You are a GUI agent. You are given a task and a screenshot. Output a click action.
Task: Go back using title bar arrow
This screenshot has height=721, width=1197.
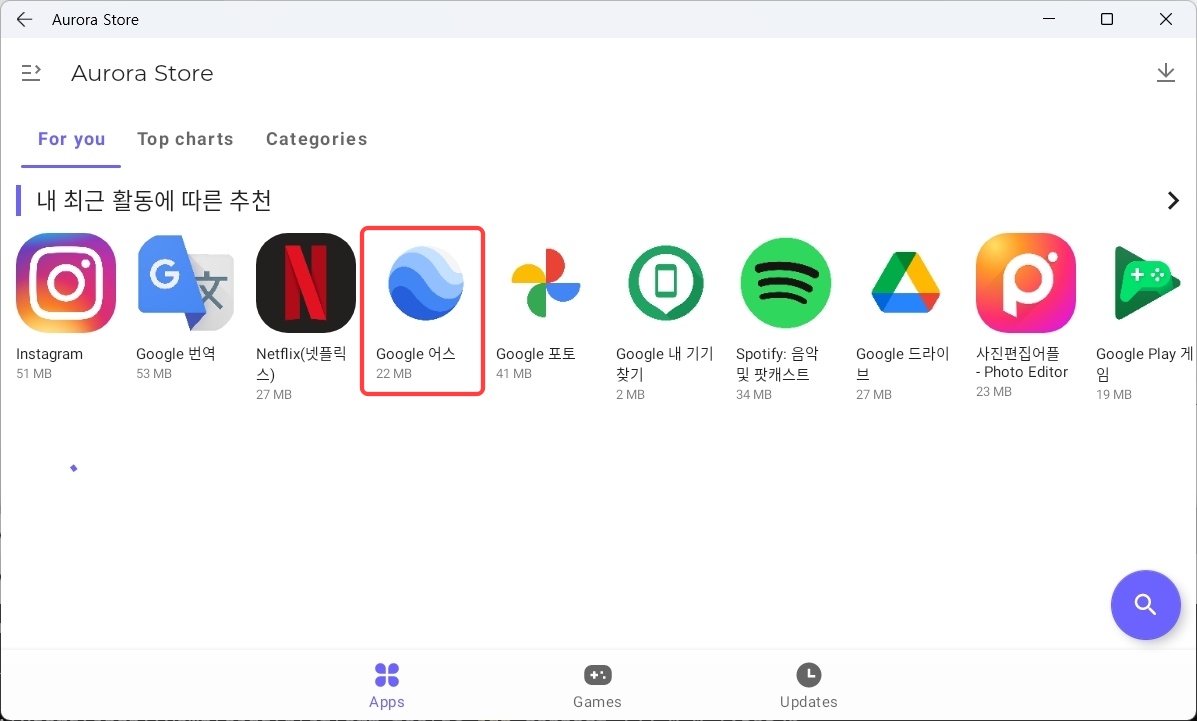tap(24, 19)
